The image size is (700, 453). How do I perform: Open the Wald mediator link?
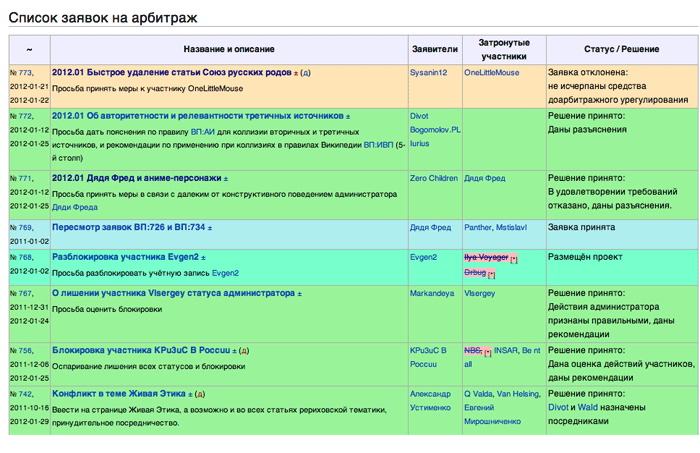pyautogui.click(x=586, y=408)
